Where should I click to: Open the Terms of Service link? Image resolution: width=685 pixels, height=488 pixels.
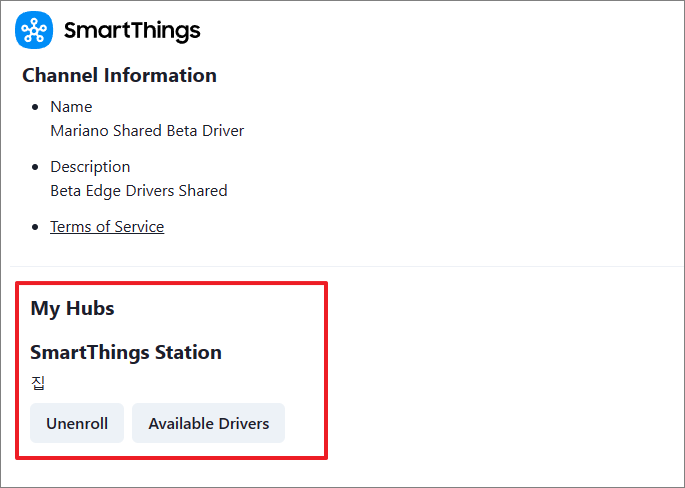(x=107, y=227)
